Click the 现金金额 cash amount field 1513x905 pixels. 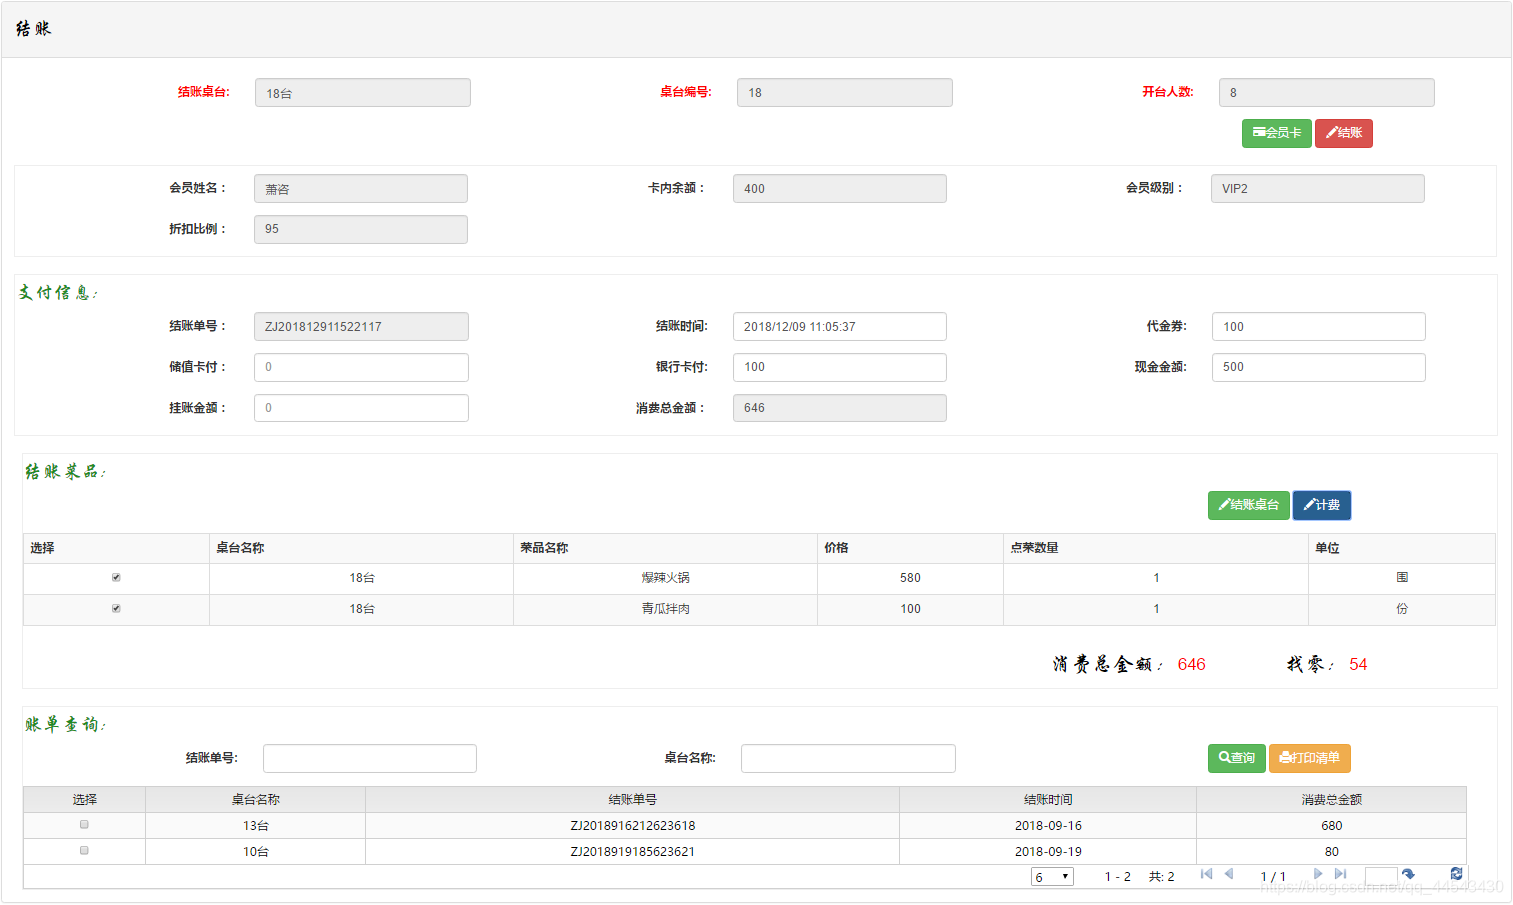click(1318, 367)
